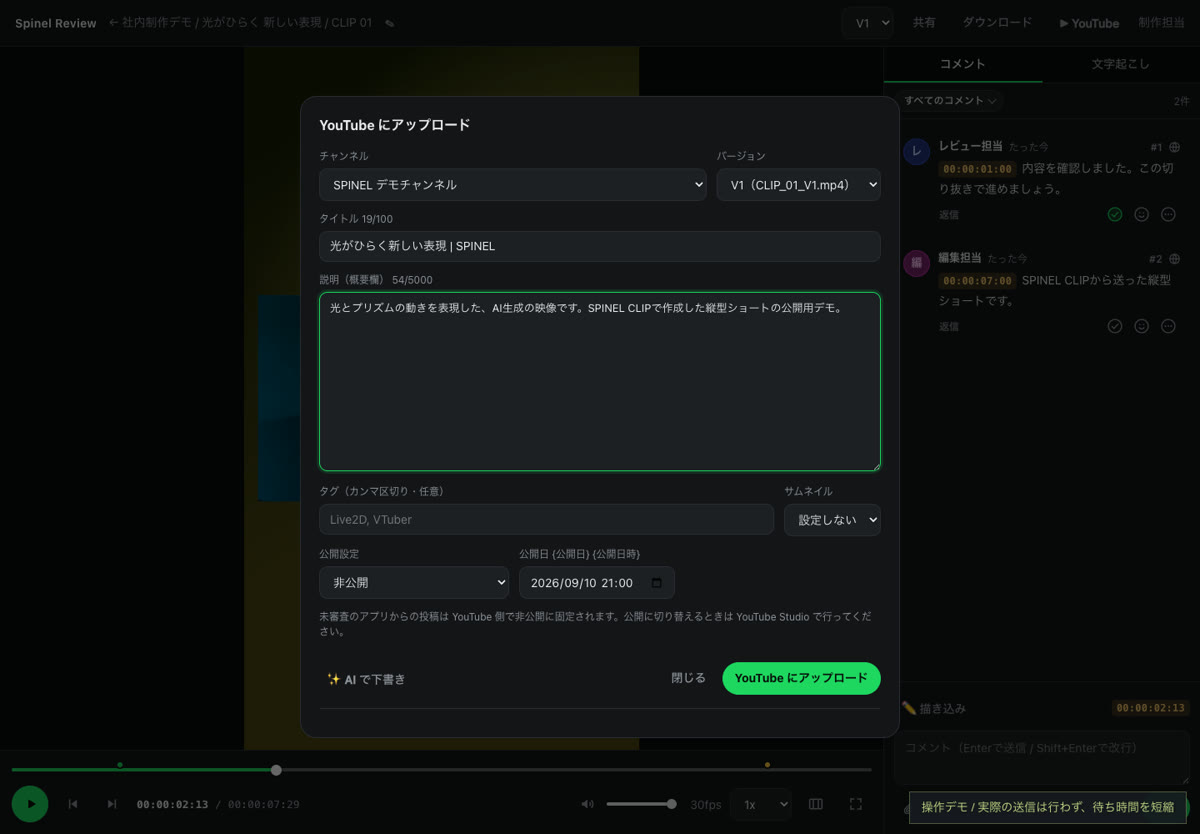Click the 編集担当 avatar
Viewport: 1200px width, 834px height.
916,263
